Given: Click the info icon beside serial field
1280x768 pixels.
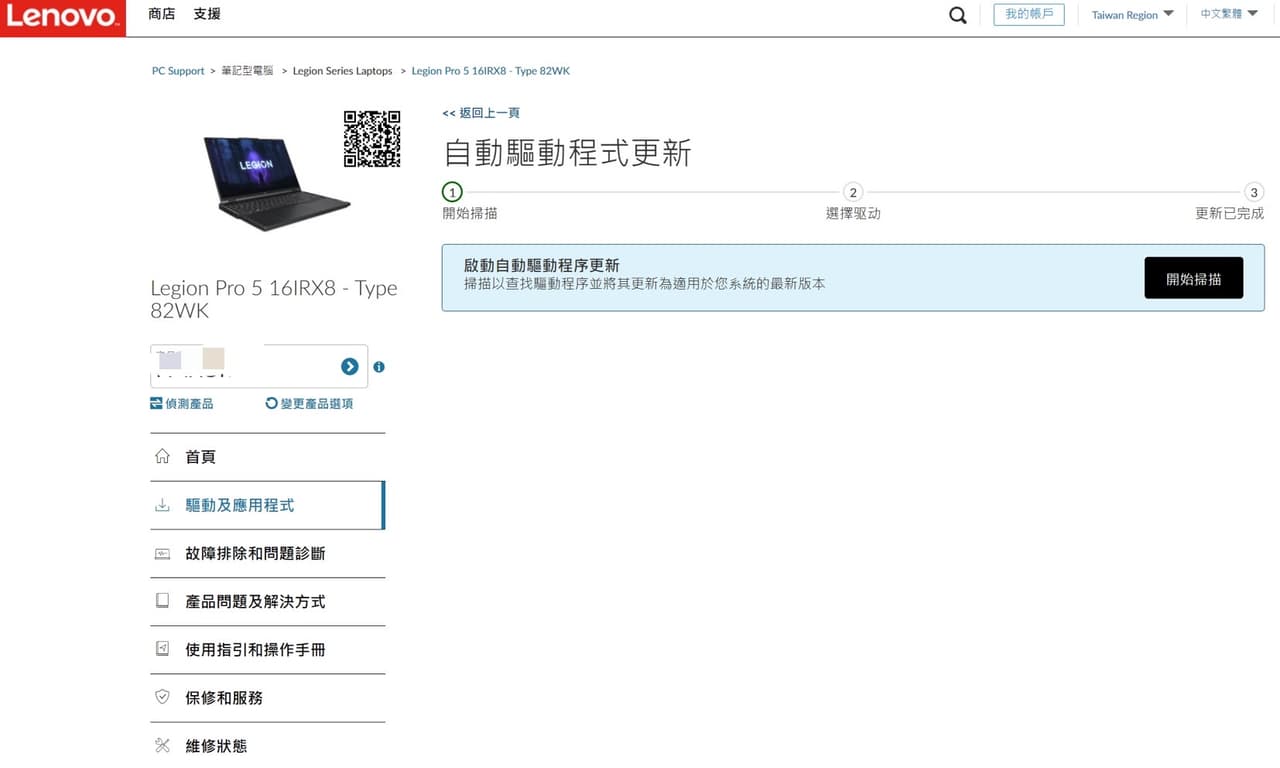Looking at the screenshot, I should pos(379,367).
